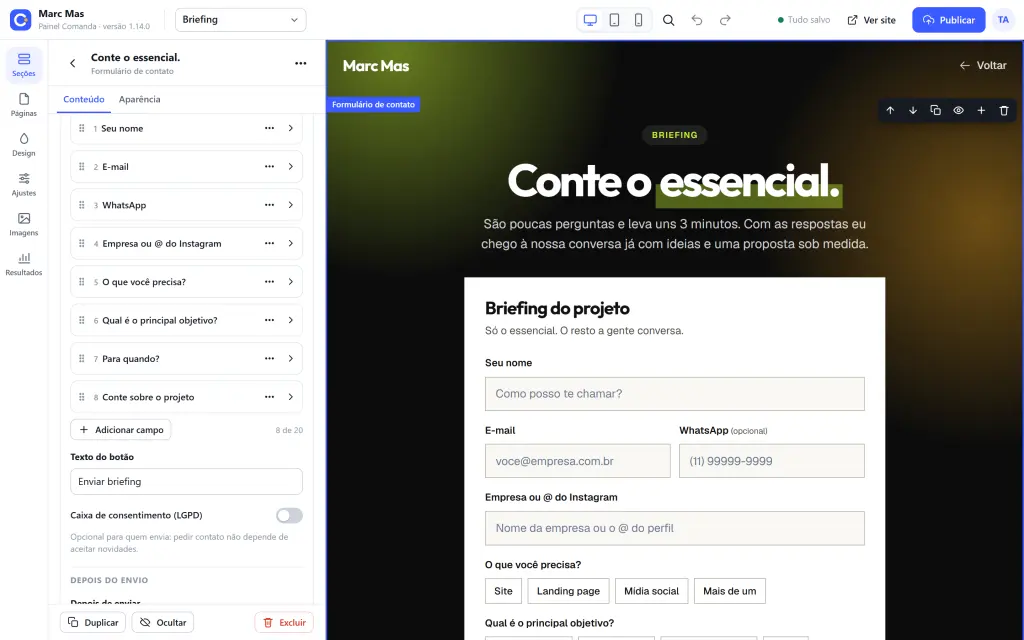The image size is (1024, 640).
Task: Expand the Seu nome field settings
Action: pos(291,128)
